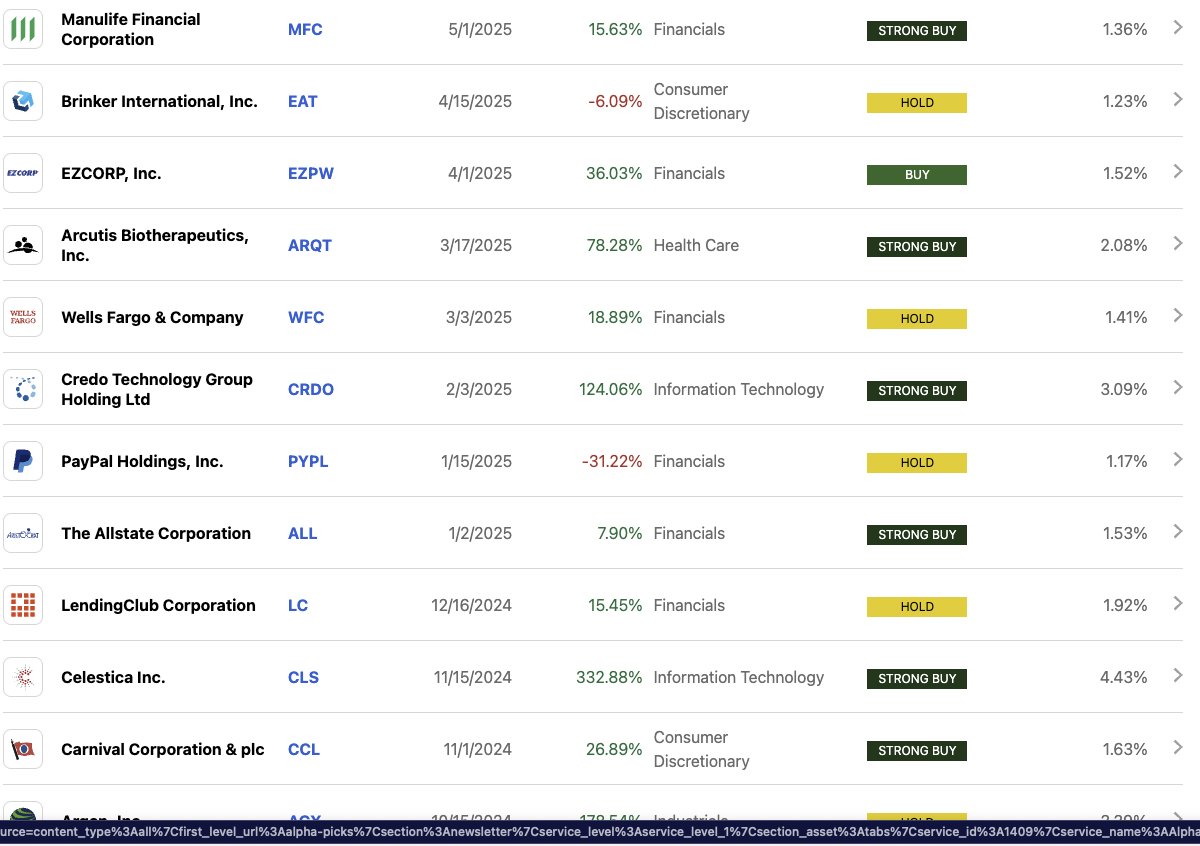Select Credo Technology Group Holding Ltd
Viewport: 1200px width, 846px height.
click(x=157, y=389)
